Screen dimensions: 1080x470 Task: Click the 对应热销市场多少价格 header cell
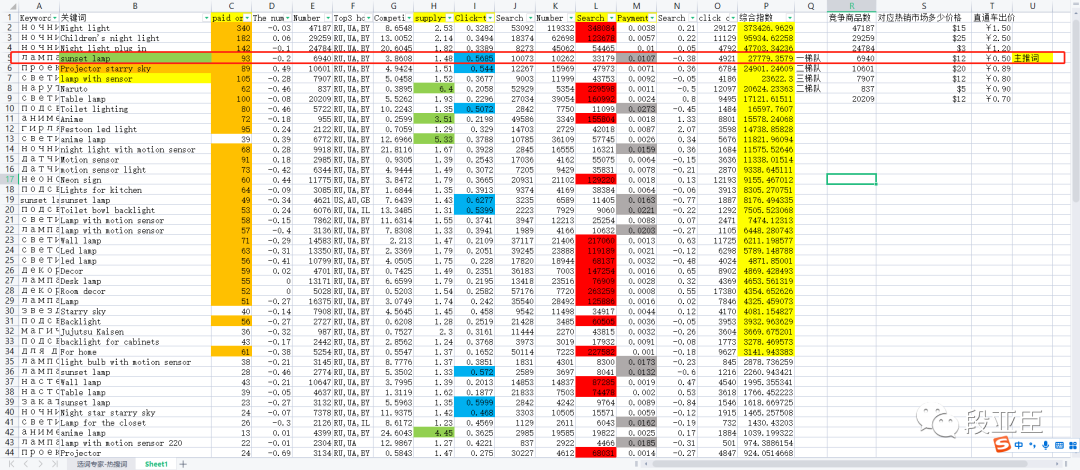click(x=924, y=17)
